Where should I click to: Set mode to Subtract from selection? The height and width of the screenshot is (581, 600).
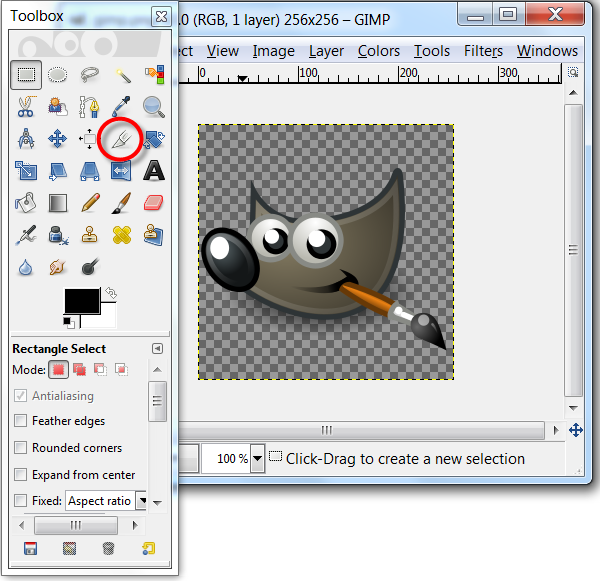[x=100, y=370]
